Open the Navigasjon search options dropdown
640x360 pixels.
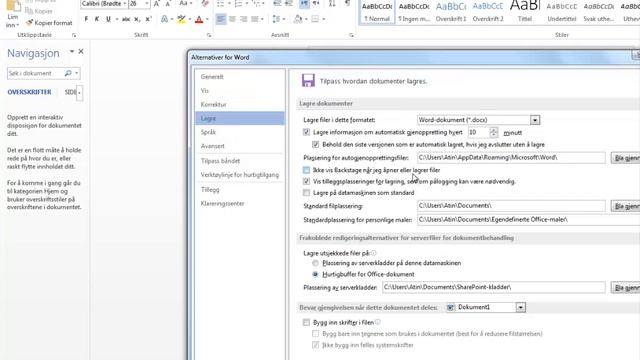[x=76, y=73]
